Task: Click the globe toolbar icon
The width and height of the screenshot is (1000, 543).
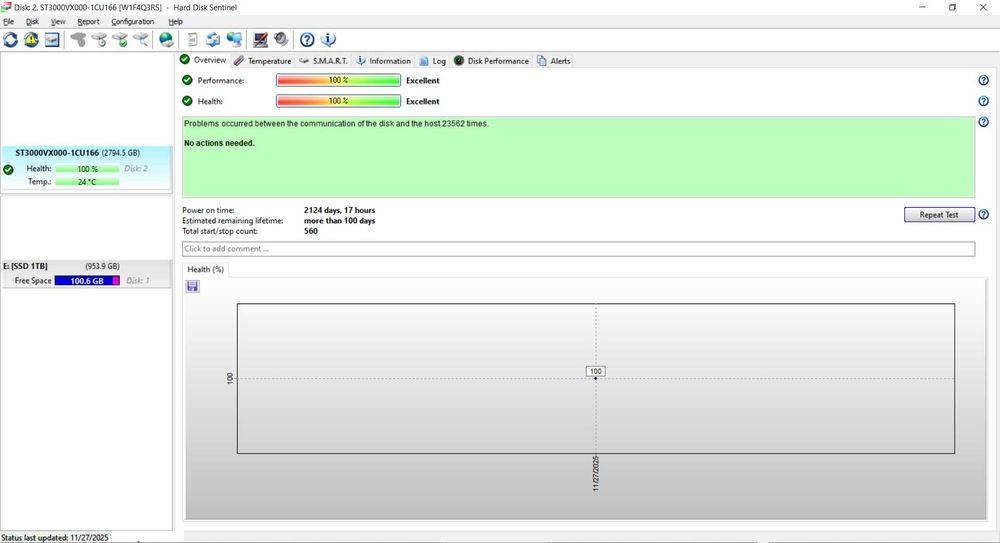Action: [x=166, y=40]
